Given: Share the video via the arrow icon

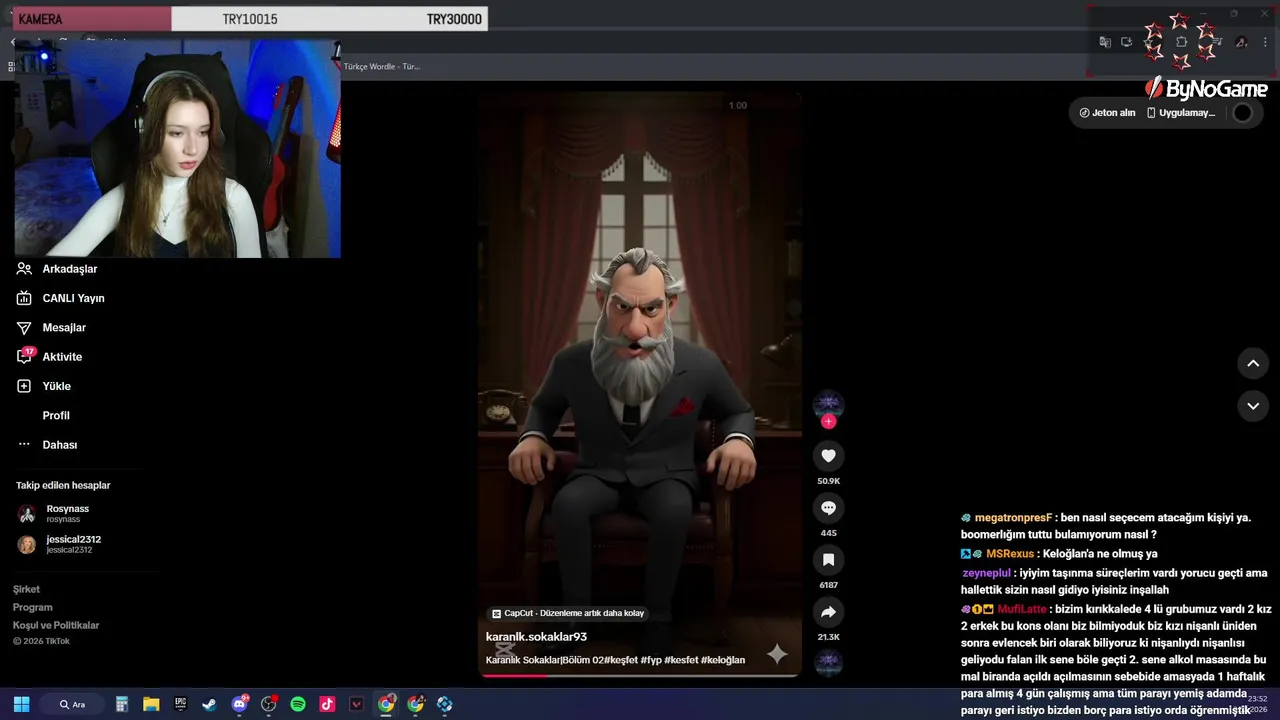Looking at the screenshot, I should point(828,612).
